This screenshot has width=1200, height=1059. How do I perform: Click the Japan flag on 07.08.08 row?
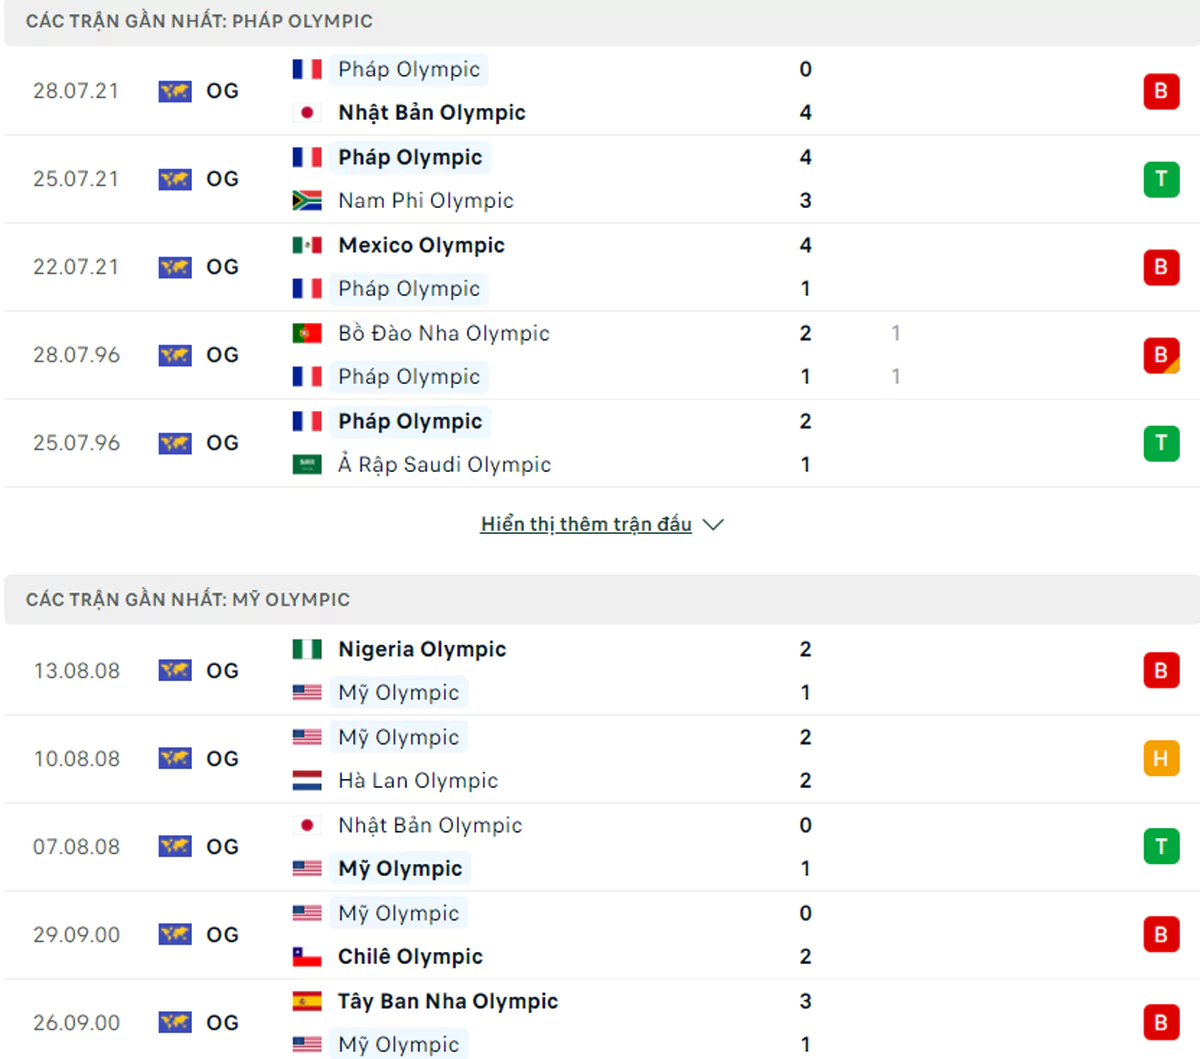point(307,825)
